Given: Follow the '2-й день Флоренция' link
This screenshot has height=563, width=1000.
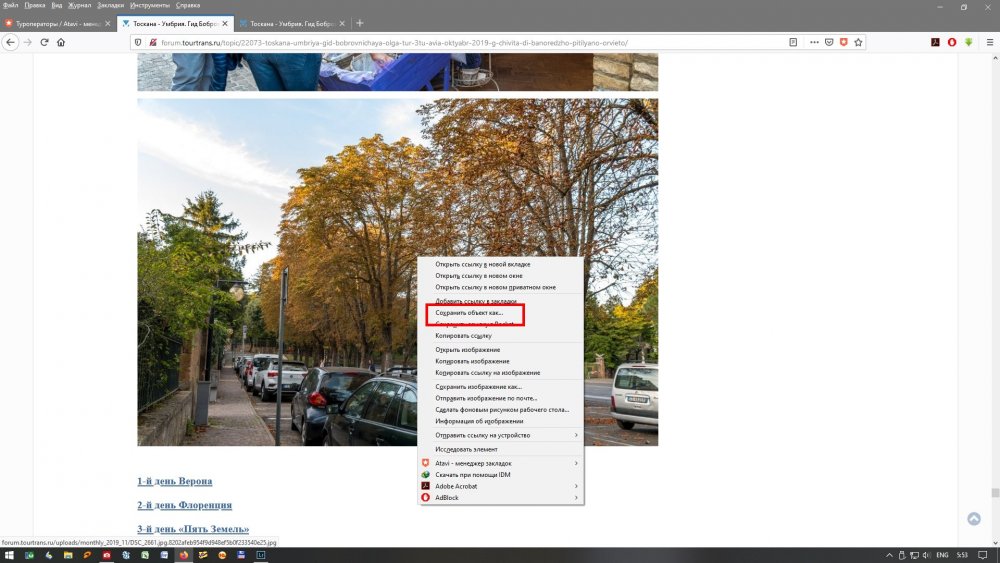Looking at the screenshot, I should (x=184, y=505).
